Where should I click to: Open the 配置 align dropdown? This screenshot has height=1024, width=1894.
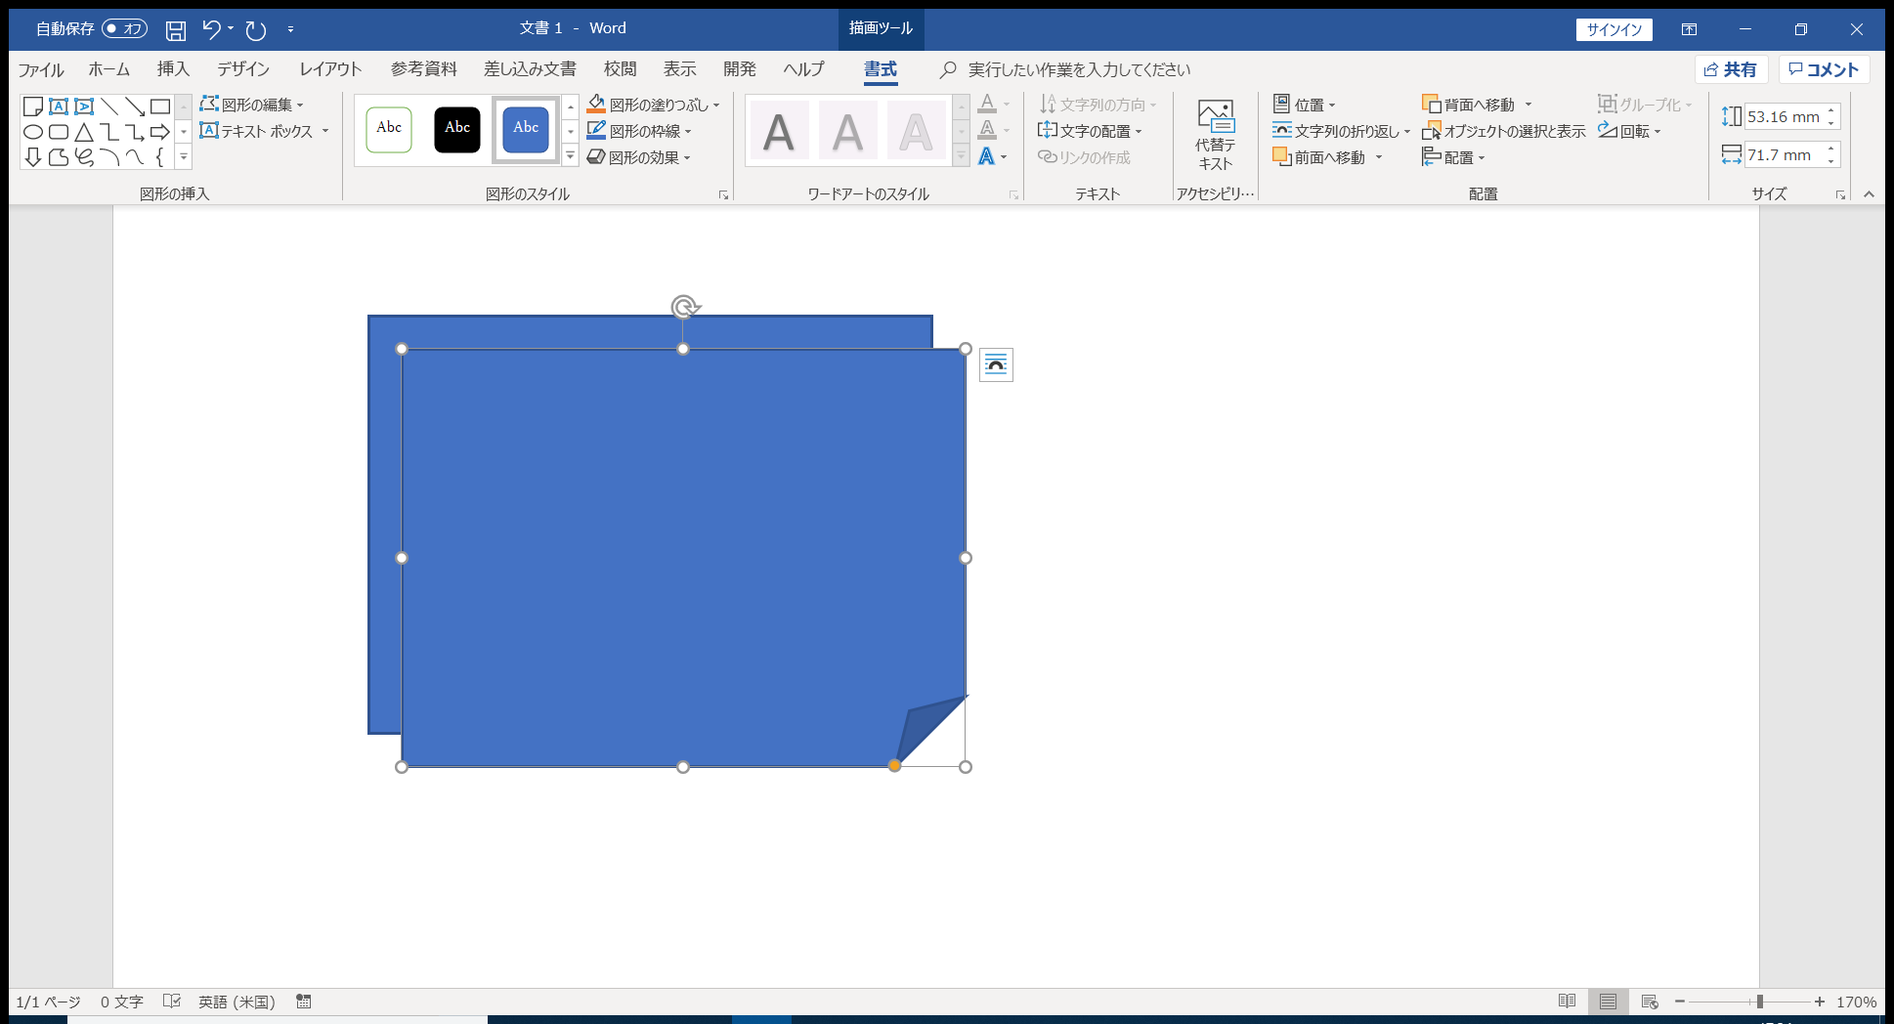pyautogui.click(x=1454, y=157)
